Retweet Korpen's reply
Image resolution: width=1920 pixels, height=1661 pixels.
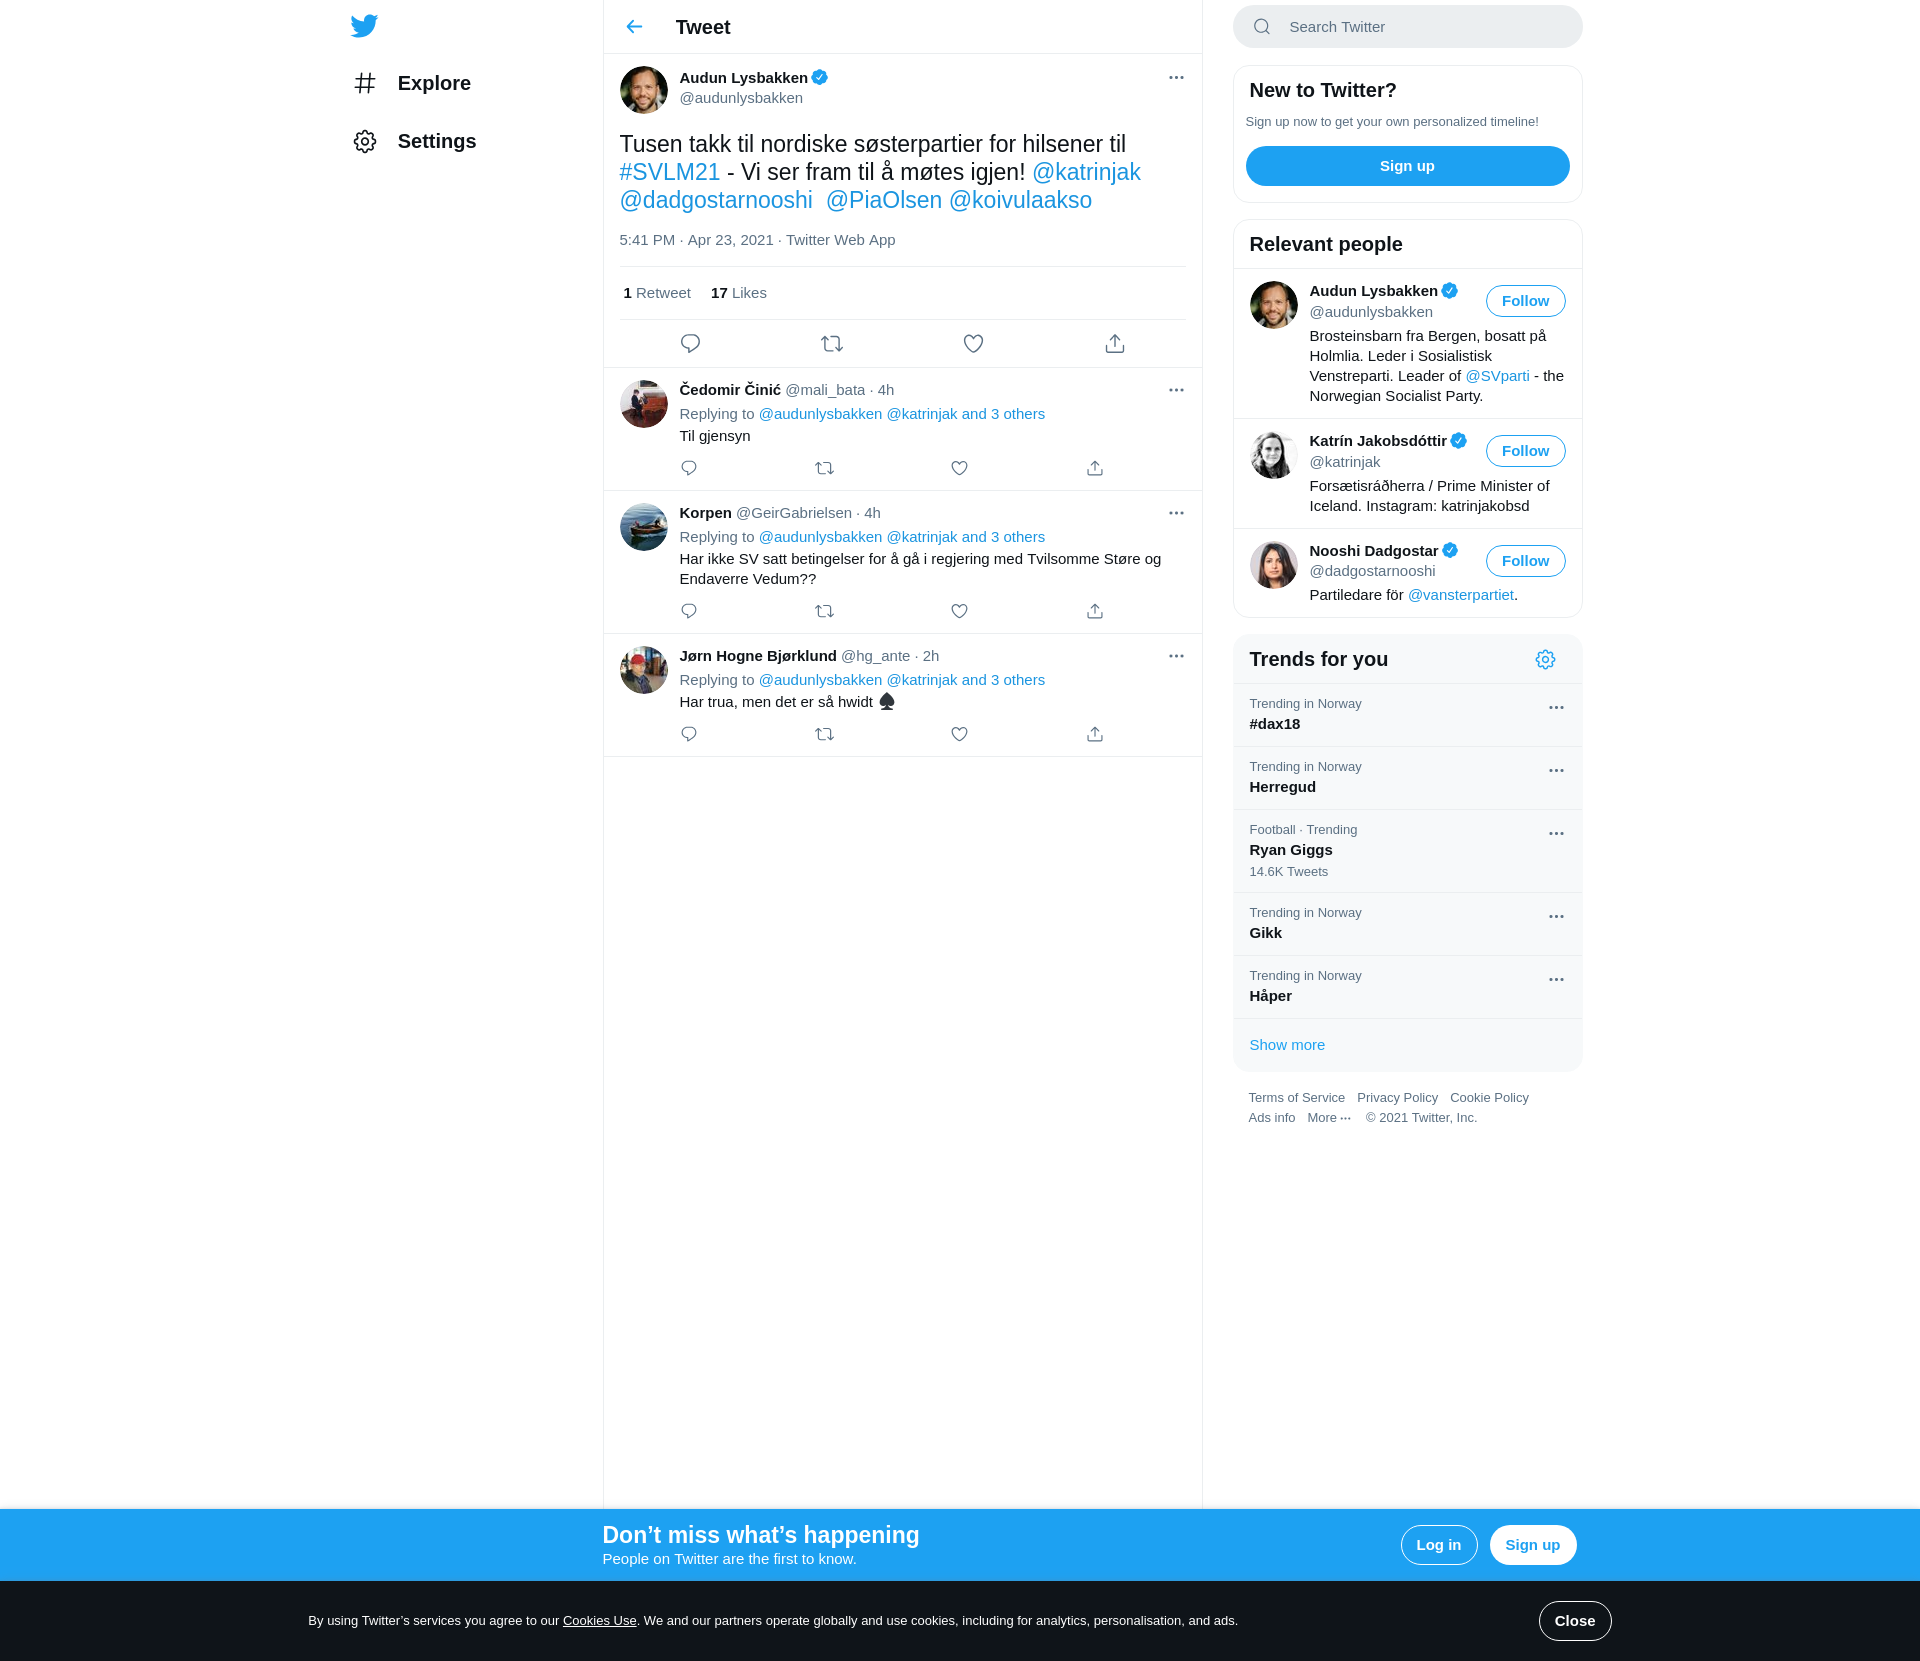[x=824, y=611]
